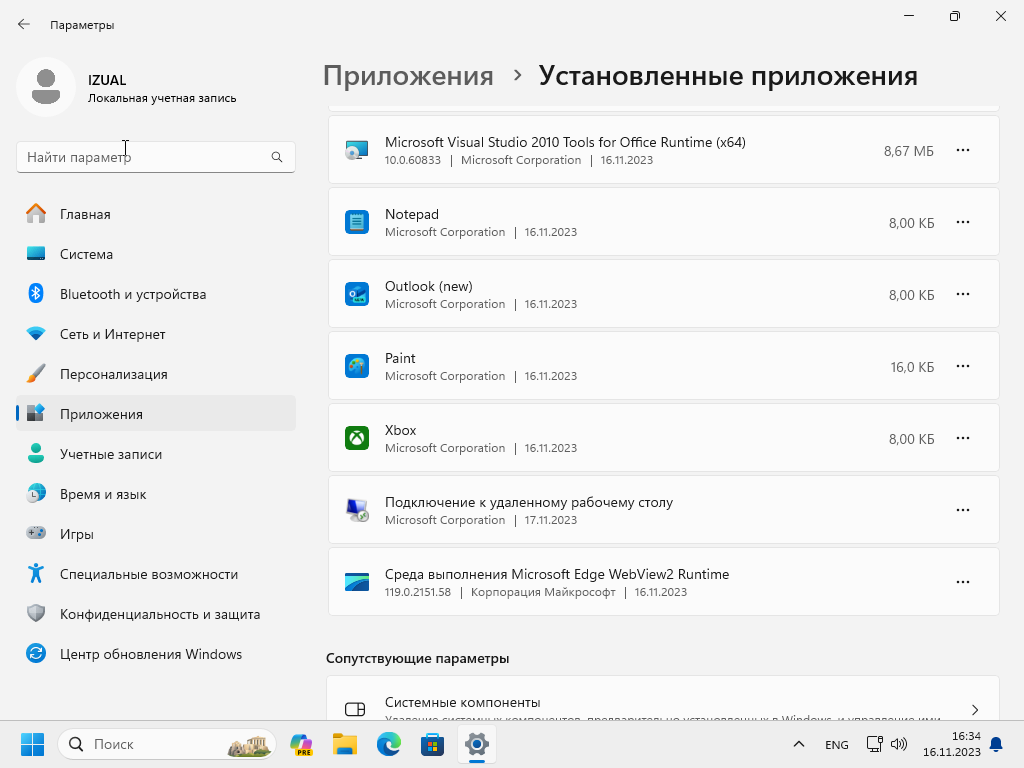
Task: Click the Remote Desktop Connection icon
Action: tap(357, 510)
